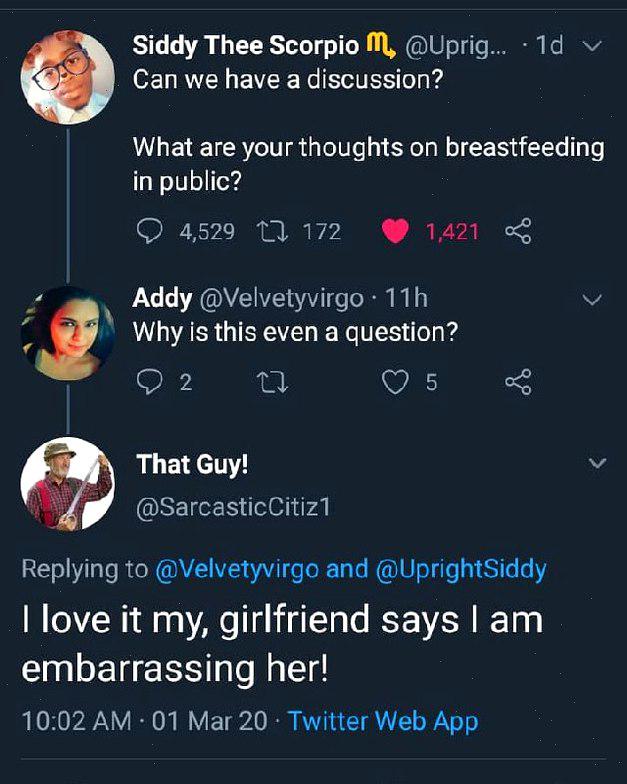Viewport: 627px width, 784px height.
Task: Open Siddy Thee Scorpio's profile picture
Action: tap(67, 77)
